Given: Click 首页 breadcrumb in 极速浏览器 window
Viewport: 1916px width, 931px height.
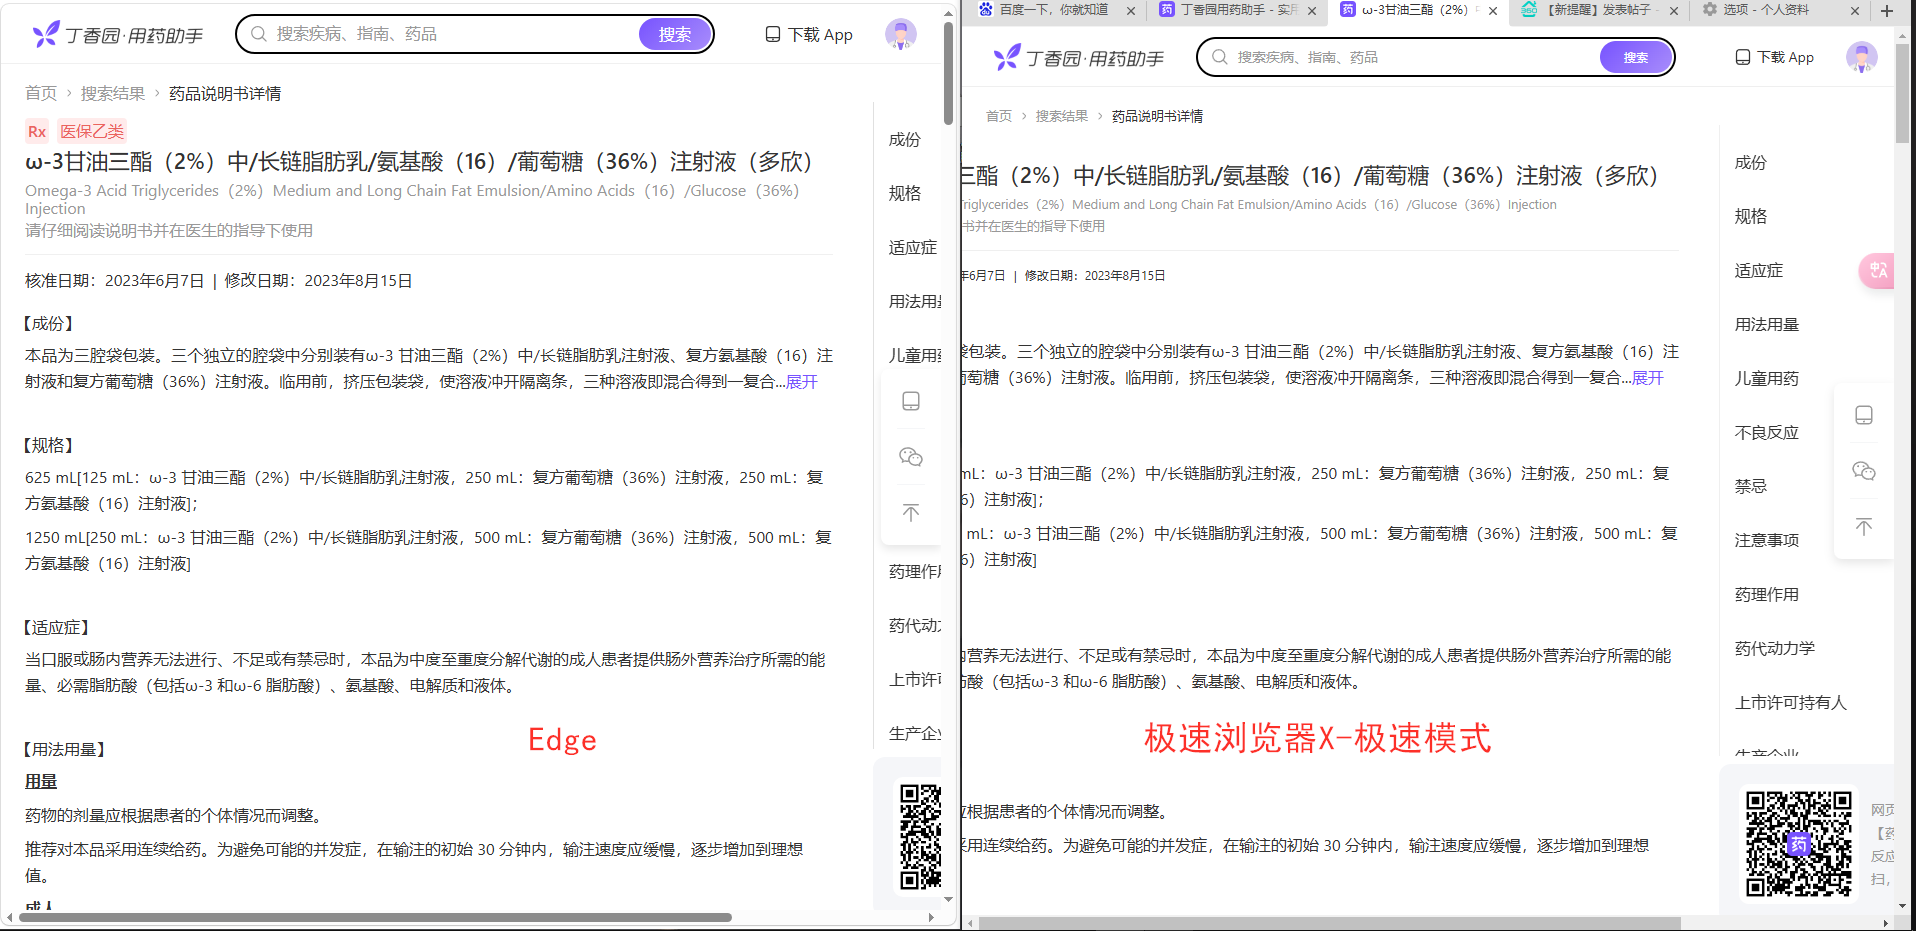Looking at the screenshot, I should 999,116.
